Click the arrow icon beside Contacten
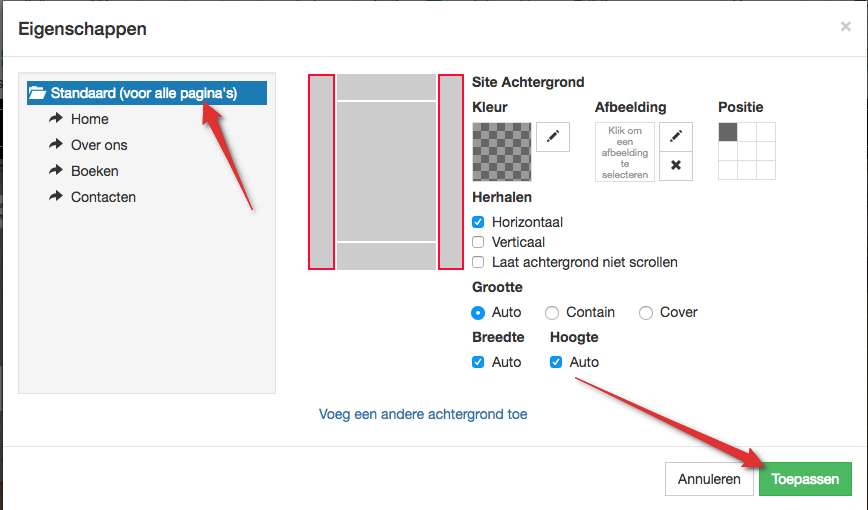 (x=55, y=197)
